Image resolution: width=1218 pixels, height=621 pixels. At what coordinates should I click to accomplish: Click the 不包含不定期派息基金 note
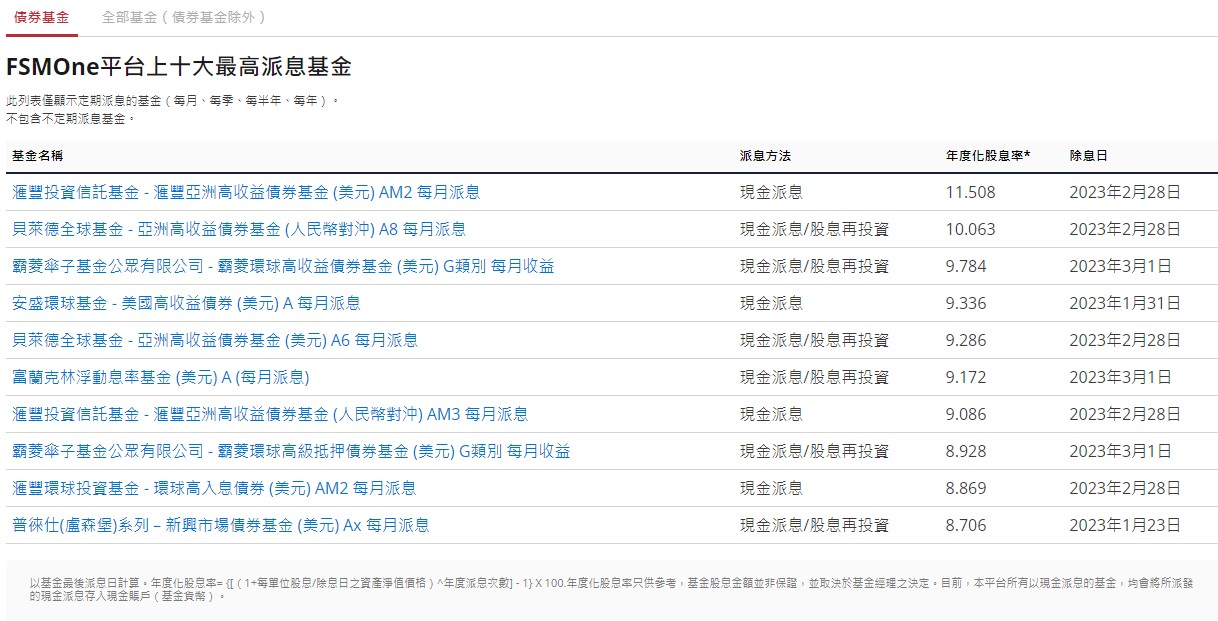click(x=70, y=118)
